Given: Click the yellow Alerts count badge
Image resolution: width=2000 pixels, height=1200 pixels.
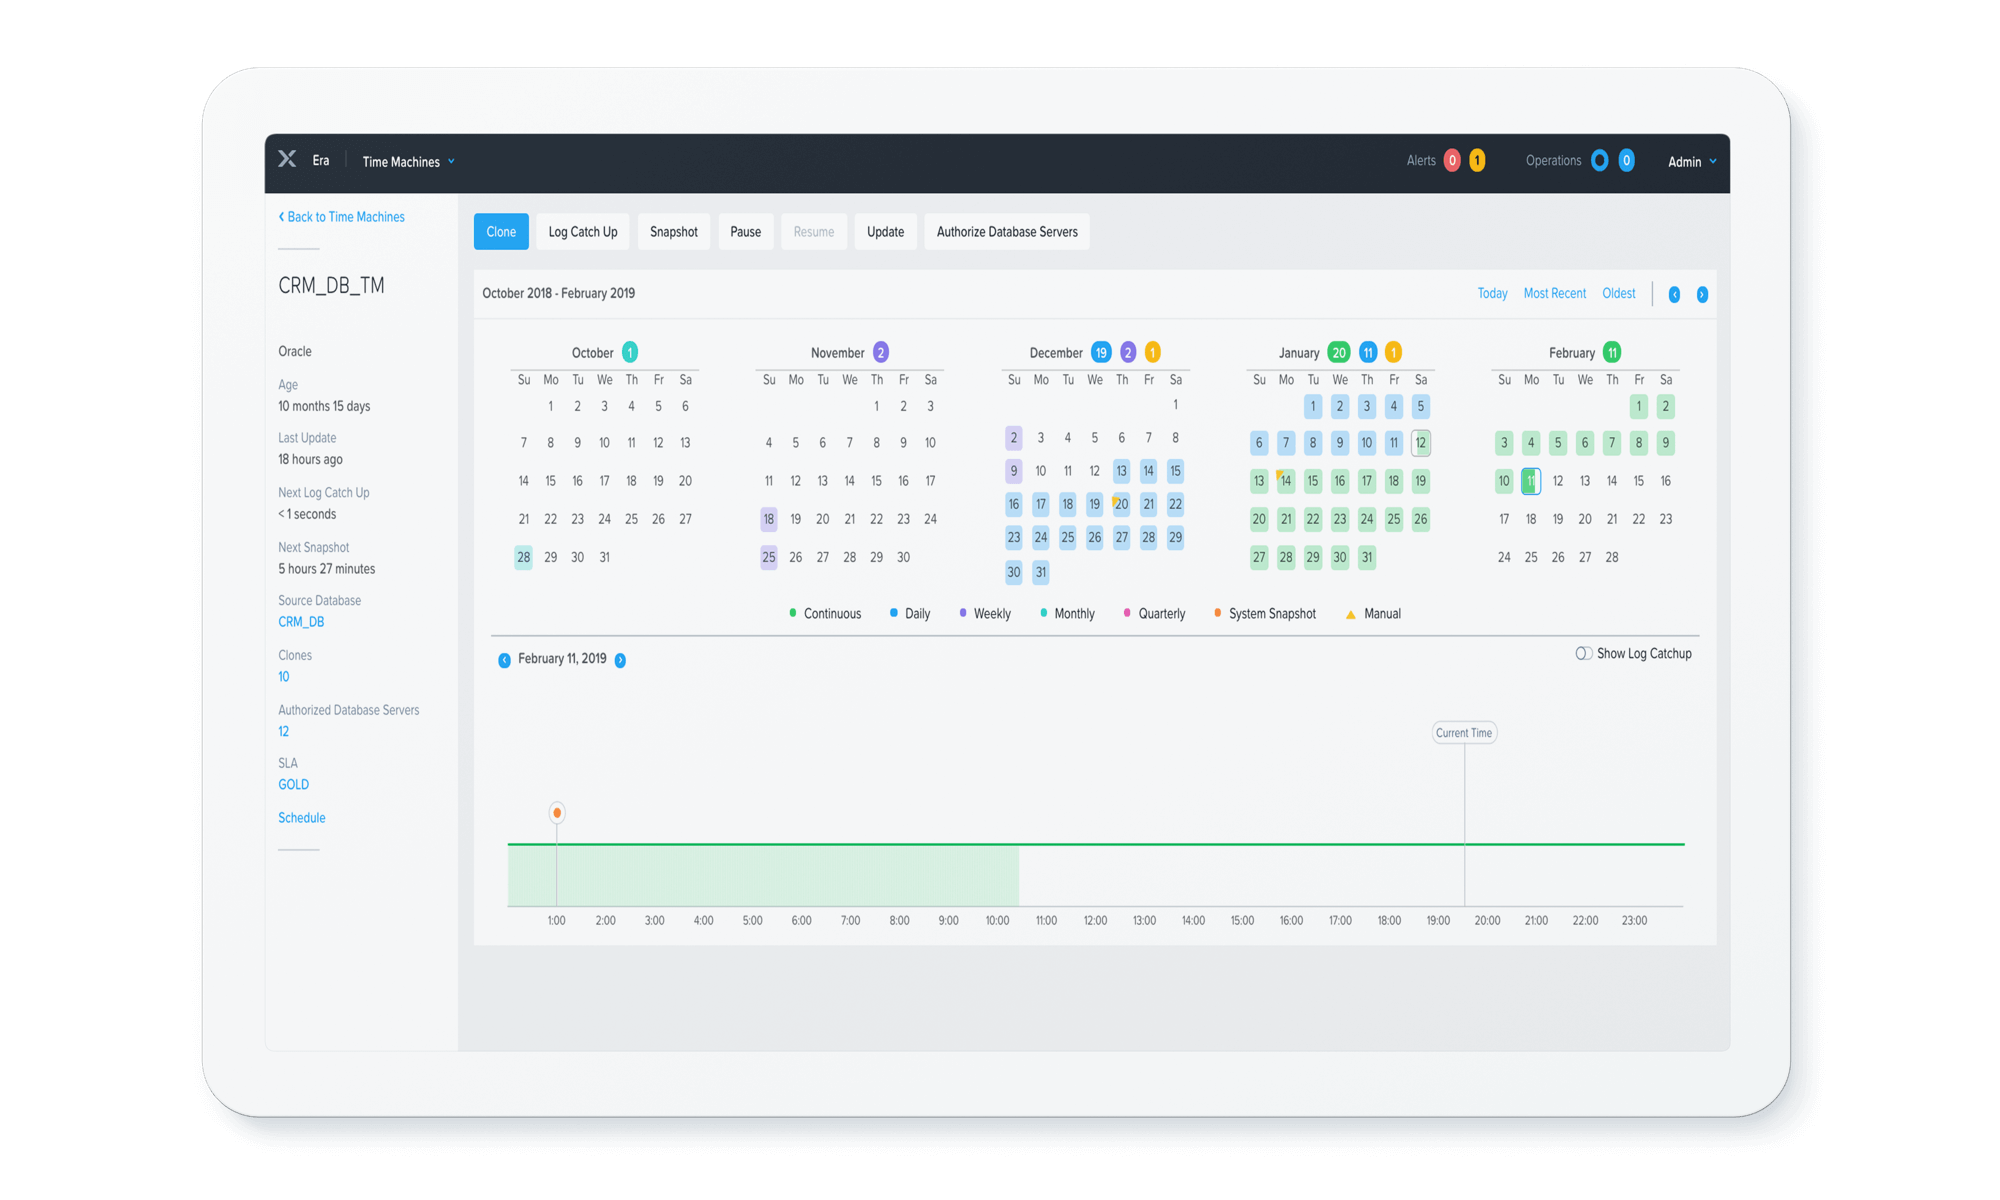Looking at the screenshot, I should click(1477, 161).
